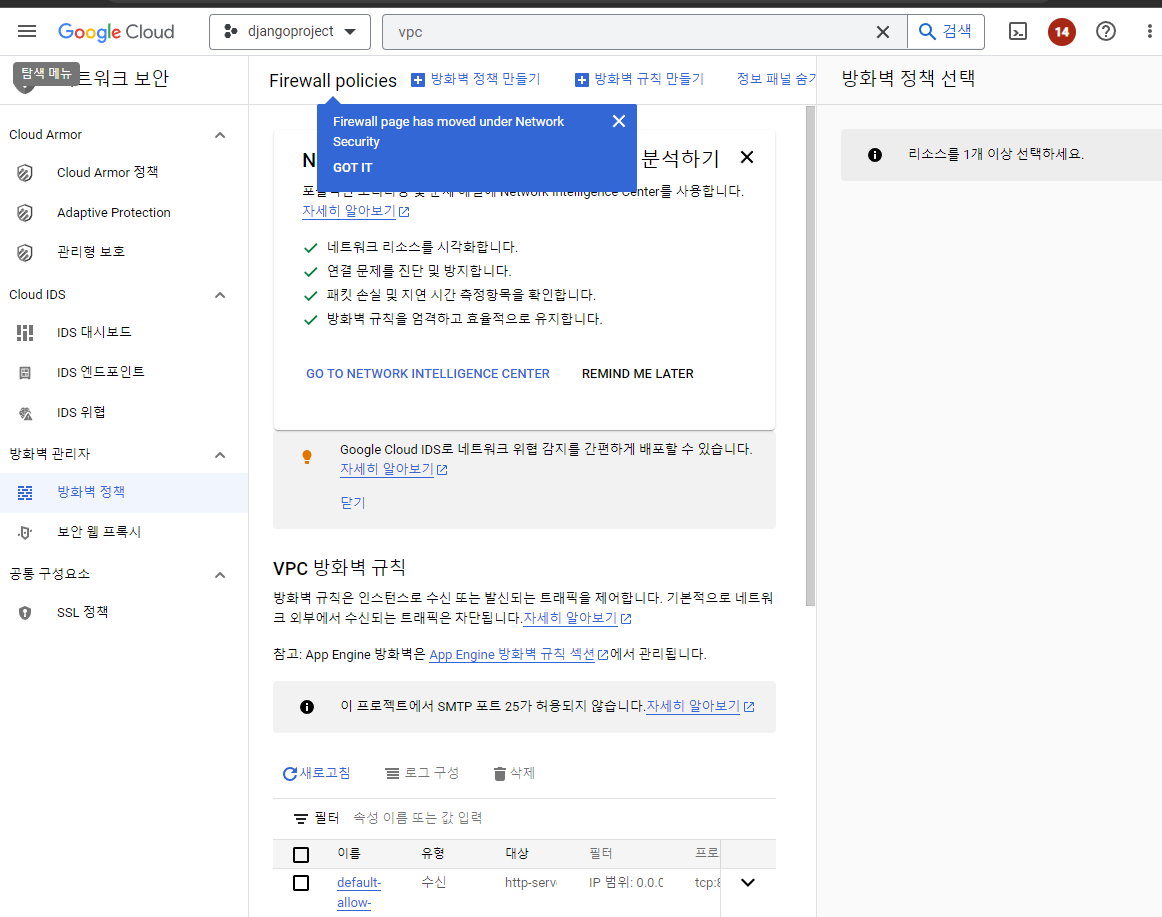Open 관리형 보호 in sidebar

[x=90, y=252]
